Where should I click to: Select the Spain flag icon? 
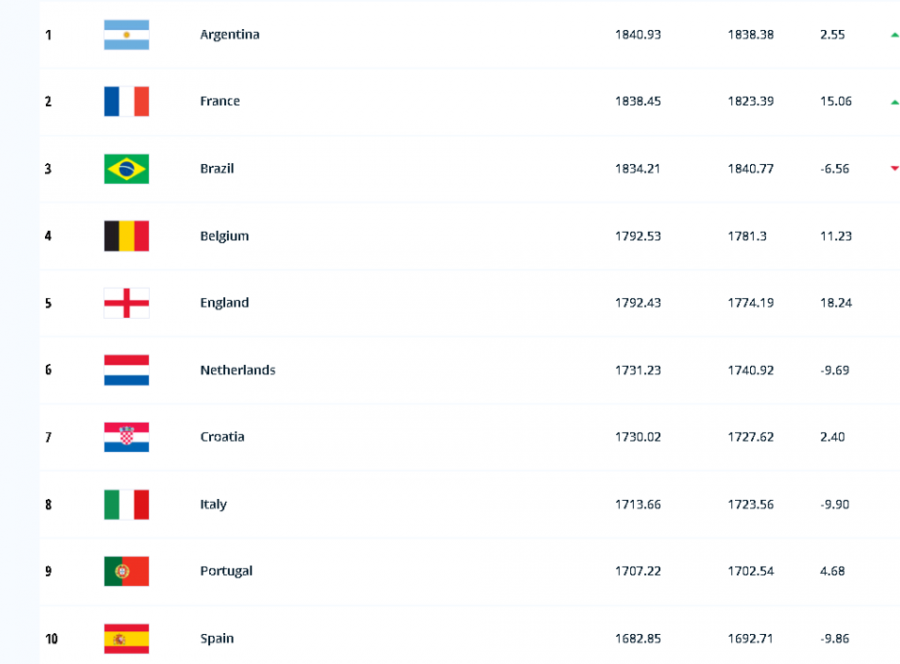click(x=126, y=639)
